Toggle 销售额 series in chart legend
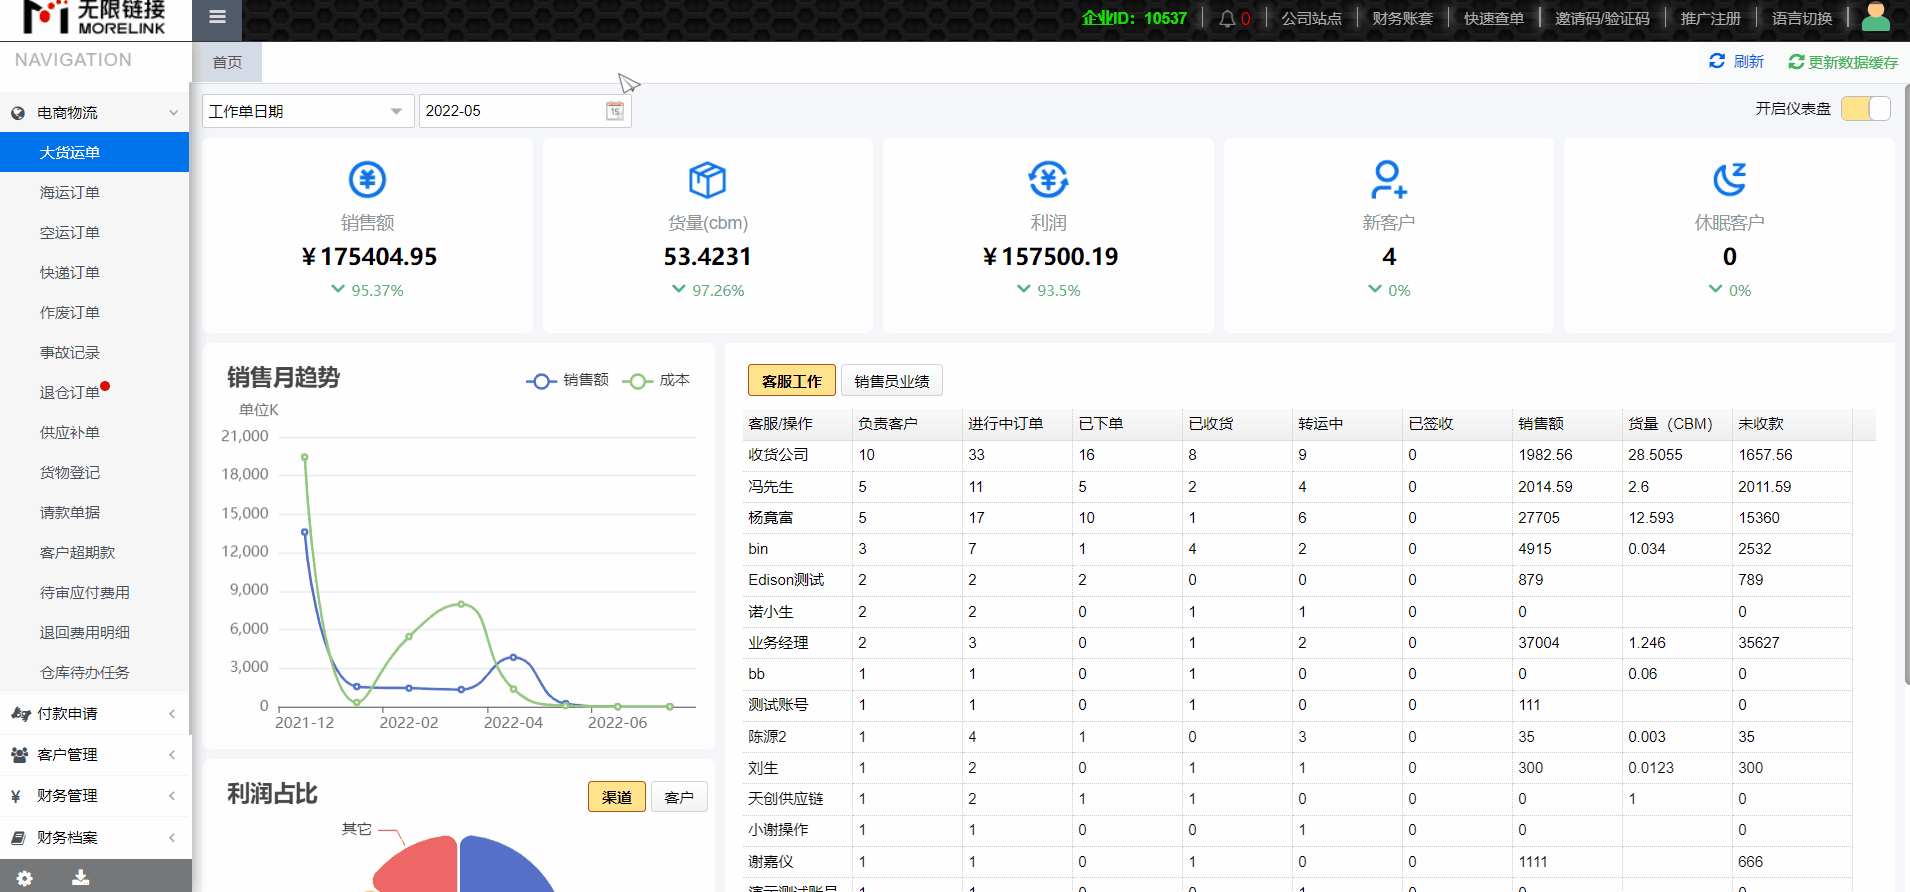Screen dimensions: 1910x892 click(568, 381)
